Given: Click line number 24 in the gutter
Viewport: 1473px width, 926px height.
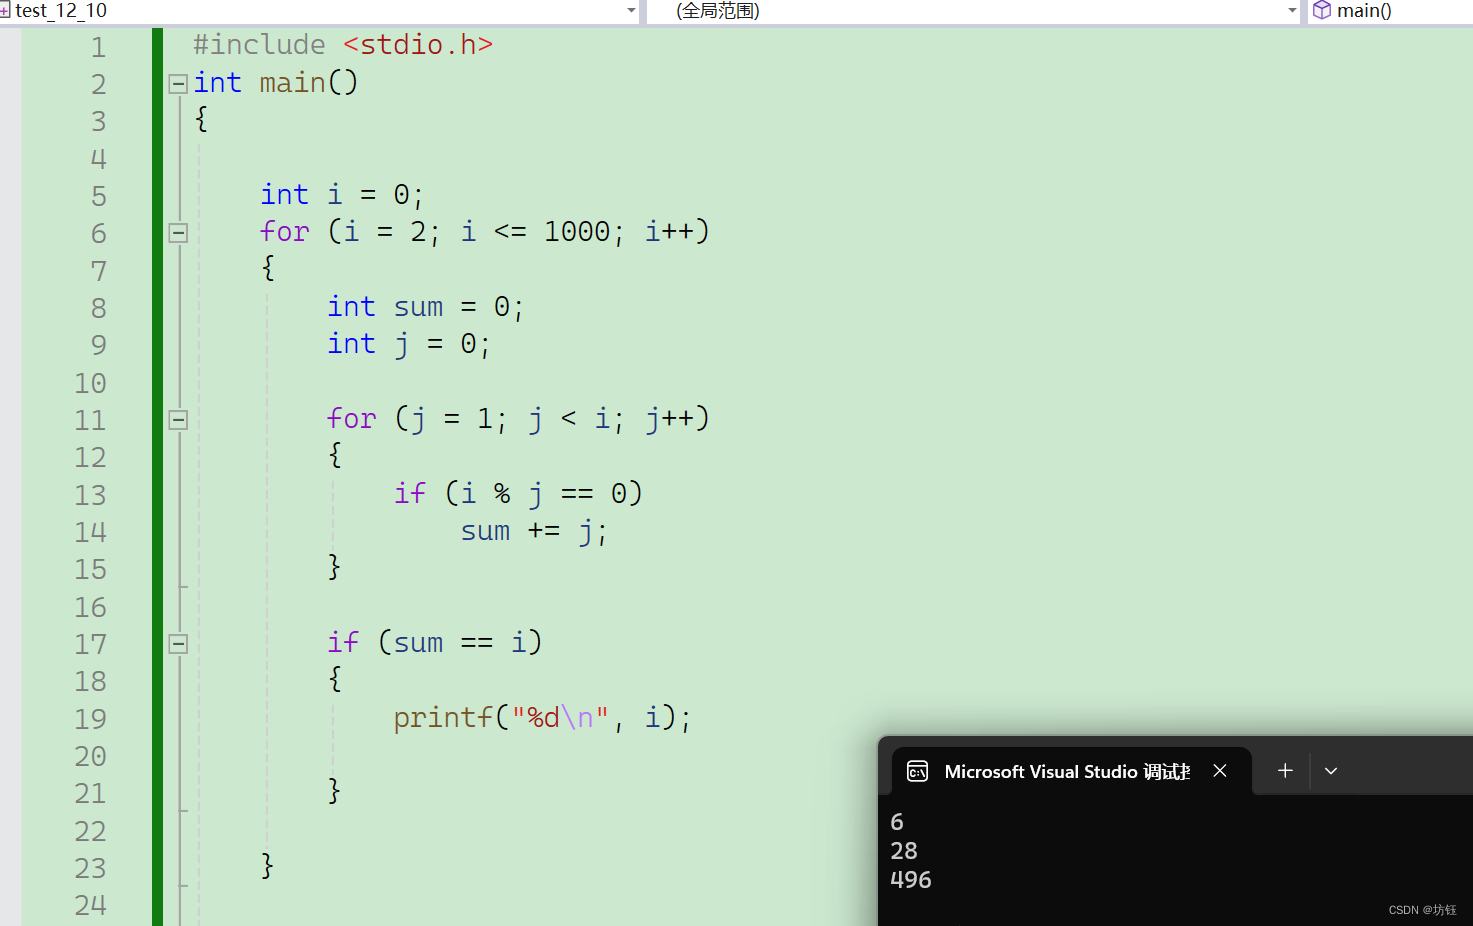Looking at the screenshot, I should [x=90, y=905].
